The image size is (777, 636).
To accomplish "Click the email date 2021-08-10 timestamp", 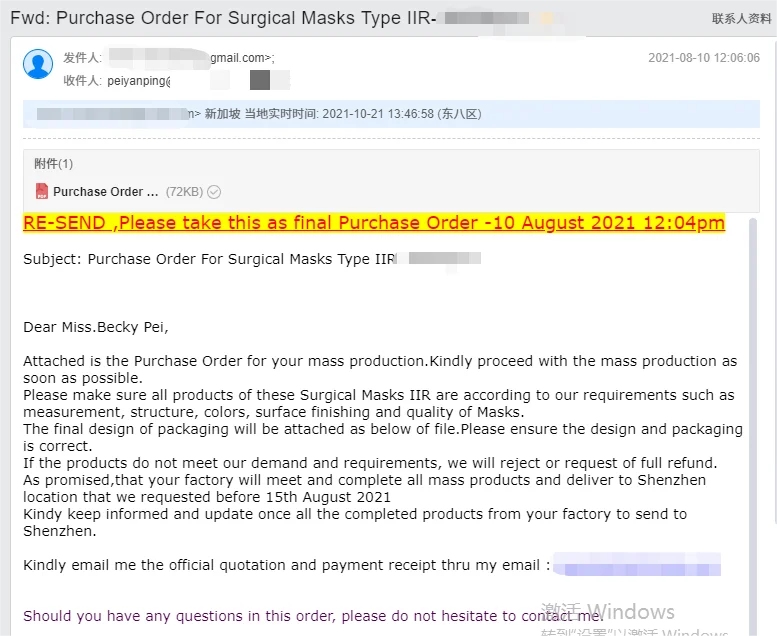I will click(x=703, y=58).
